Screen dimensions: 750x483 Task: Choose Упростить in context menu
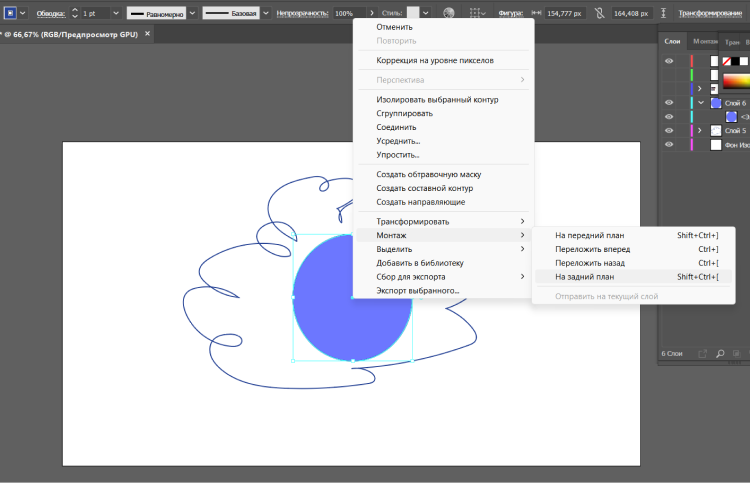(443, 155)
